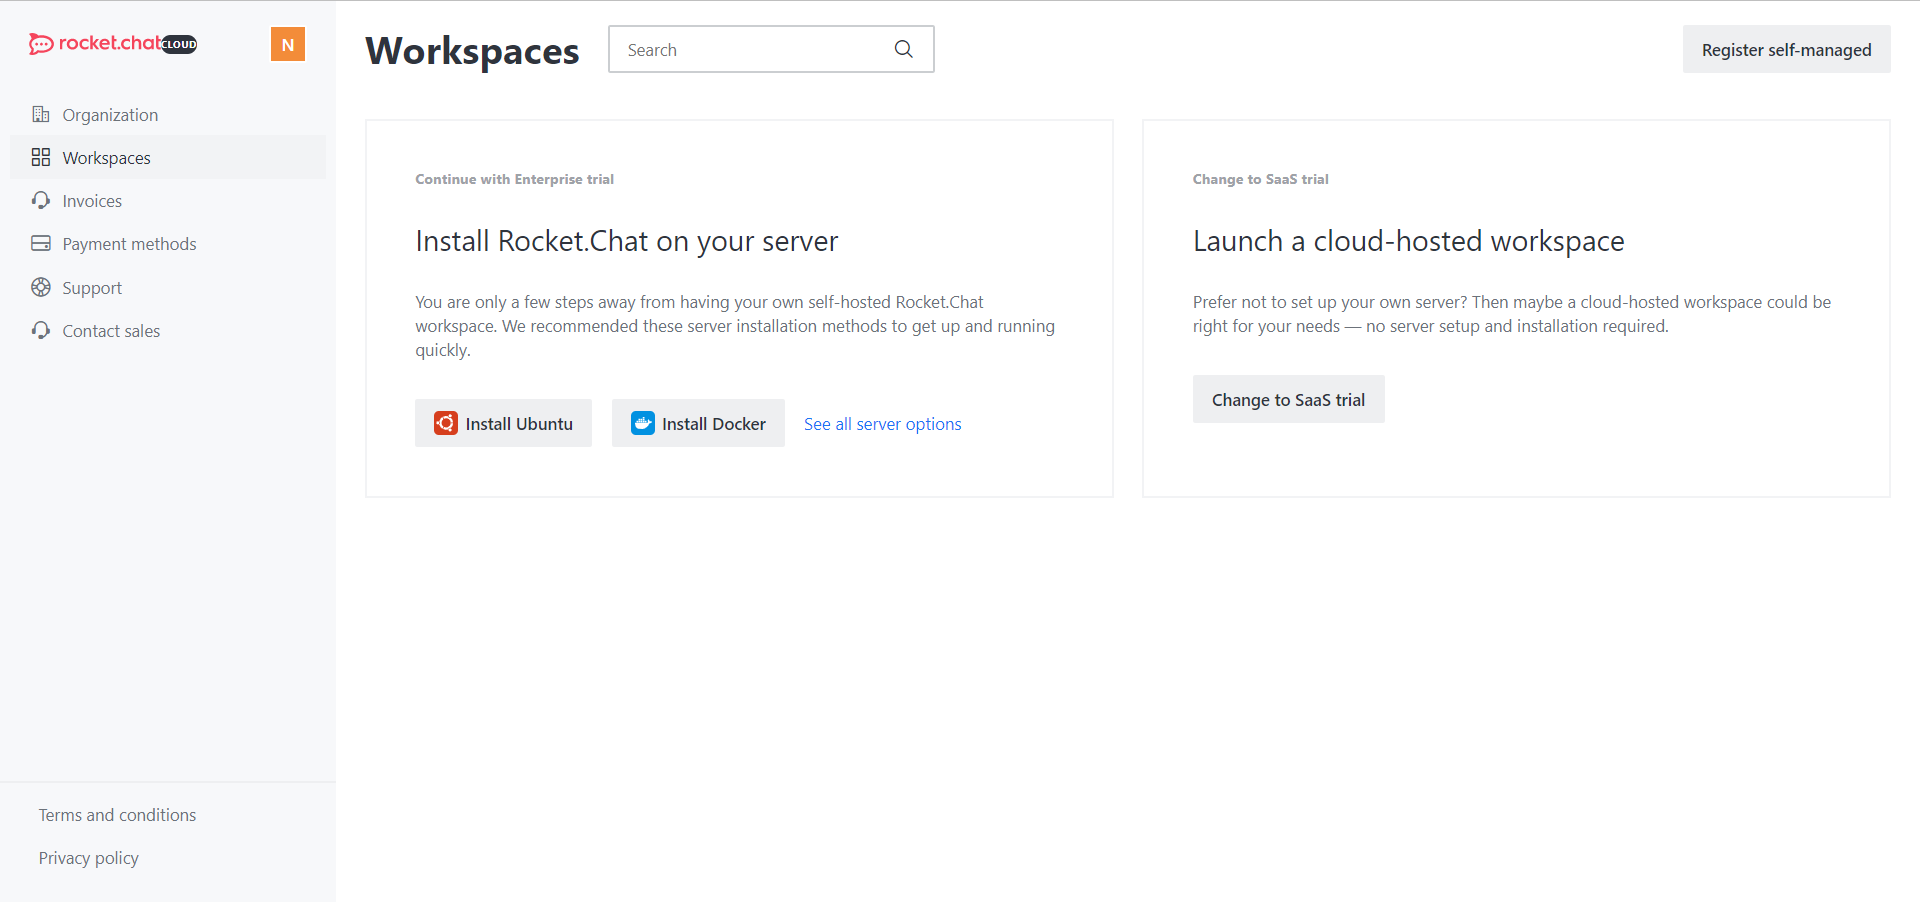Open Terms and conditions link
Viewport: 1920px width, 902px height.
(x=117, y=815)
